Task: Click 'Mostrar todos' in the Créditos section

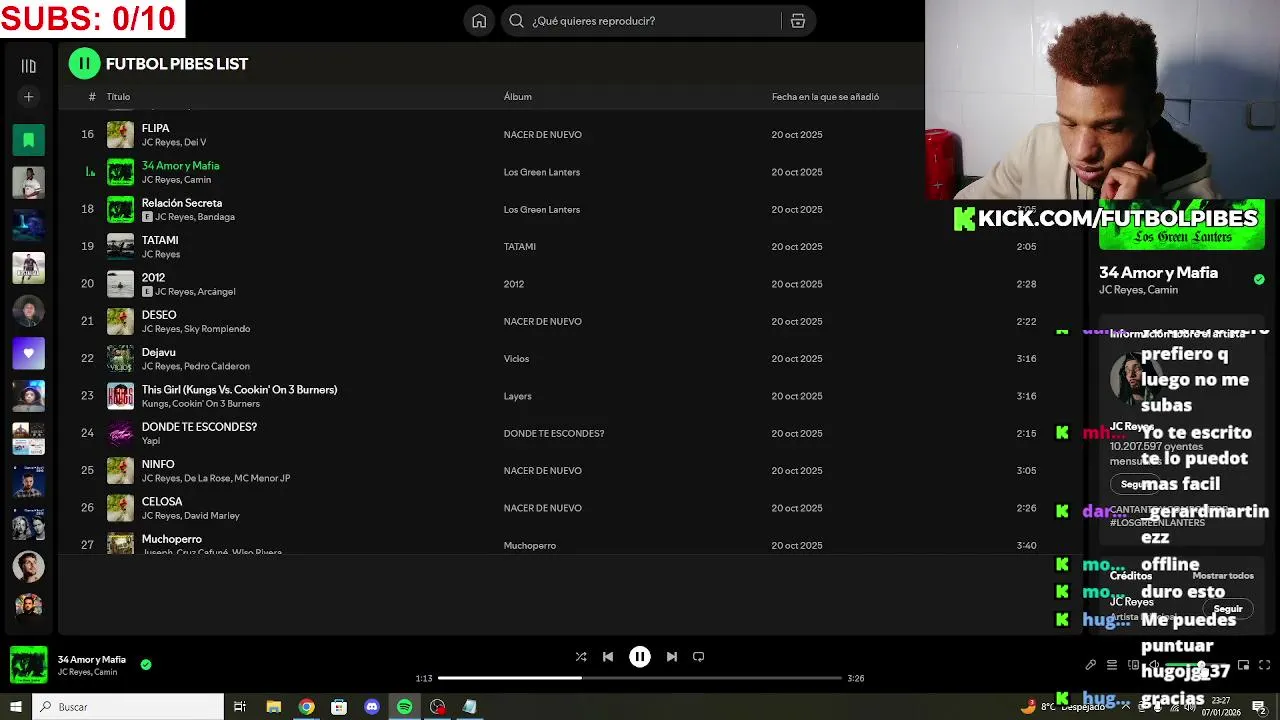Action: (1223, 576)
